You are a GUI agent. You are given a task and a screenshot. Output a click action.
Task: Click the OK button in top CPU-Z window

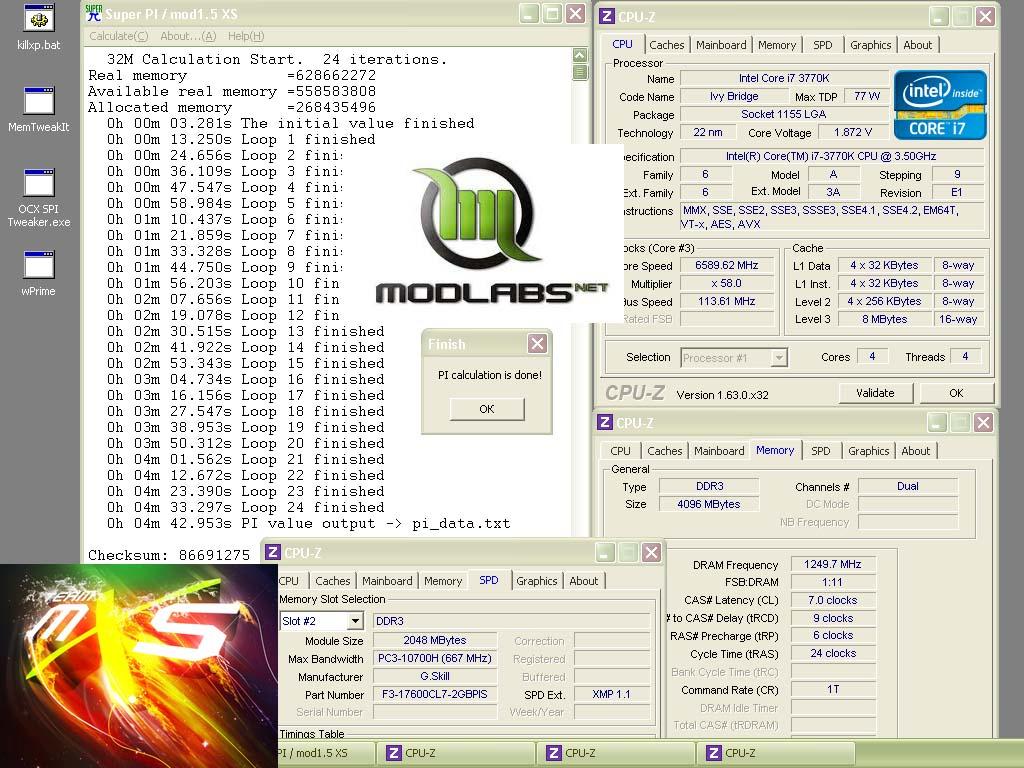click(x=956, y=393)
